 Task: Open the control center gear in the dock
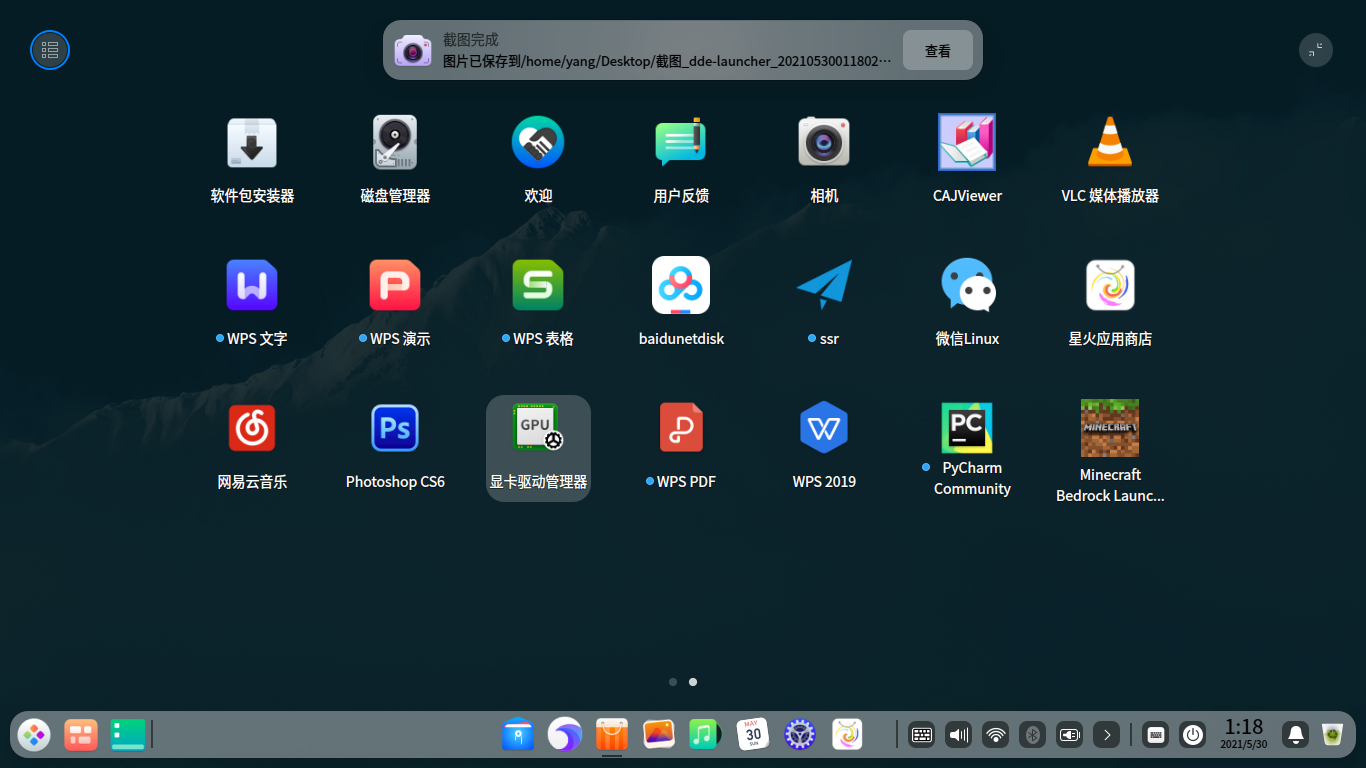[x=800, y=735]
